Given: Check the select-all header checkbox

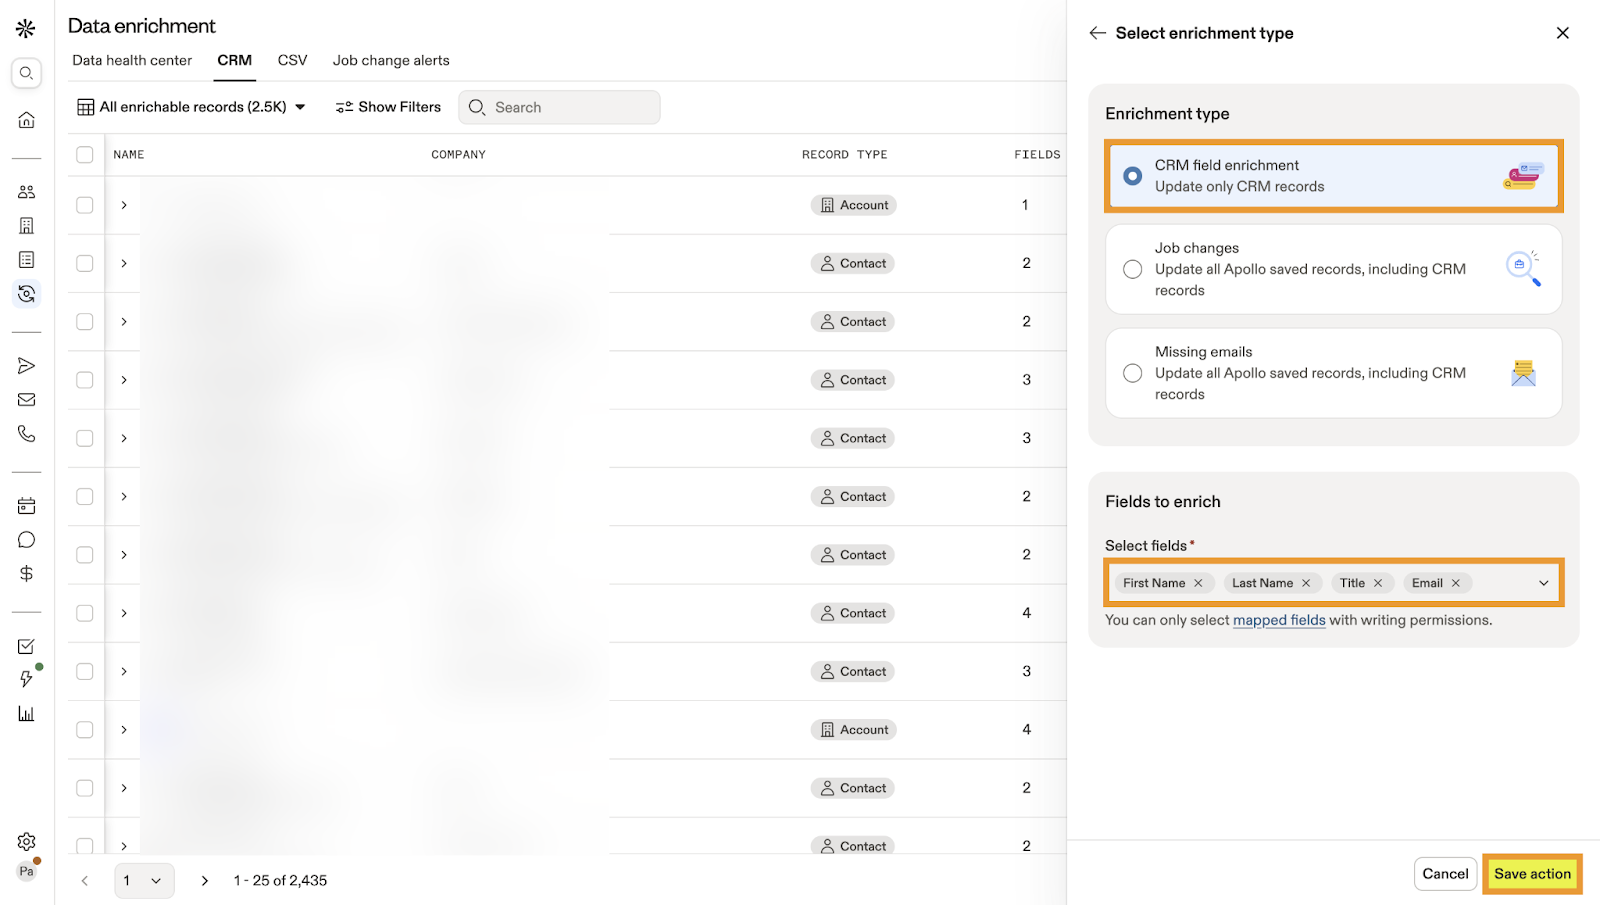Looking at the screenshot, I should coord(85,155).
